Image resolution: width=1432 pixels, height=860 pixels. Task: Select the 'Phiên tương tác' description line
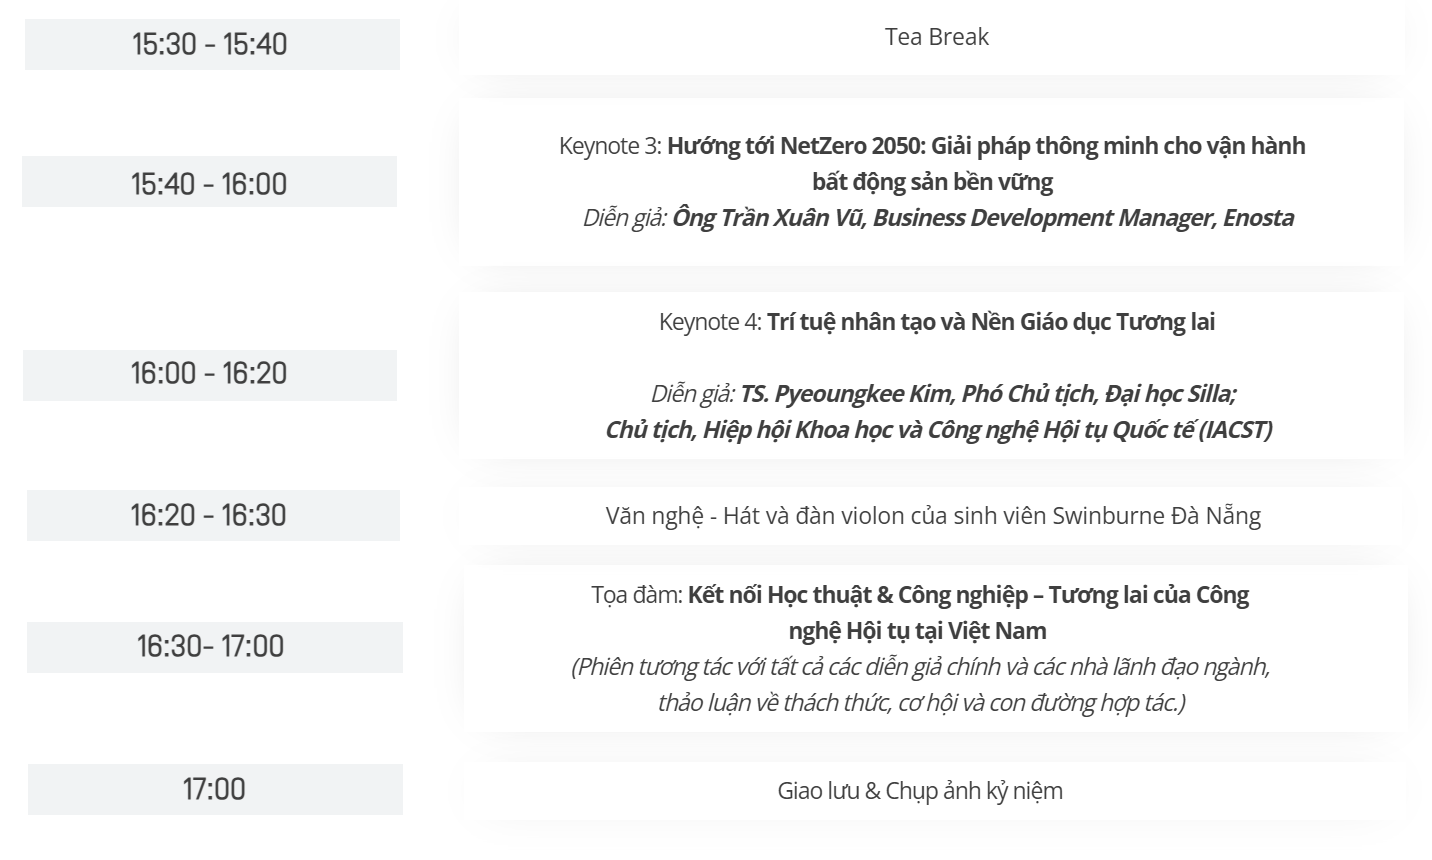[920, 667]
